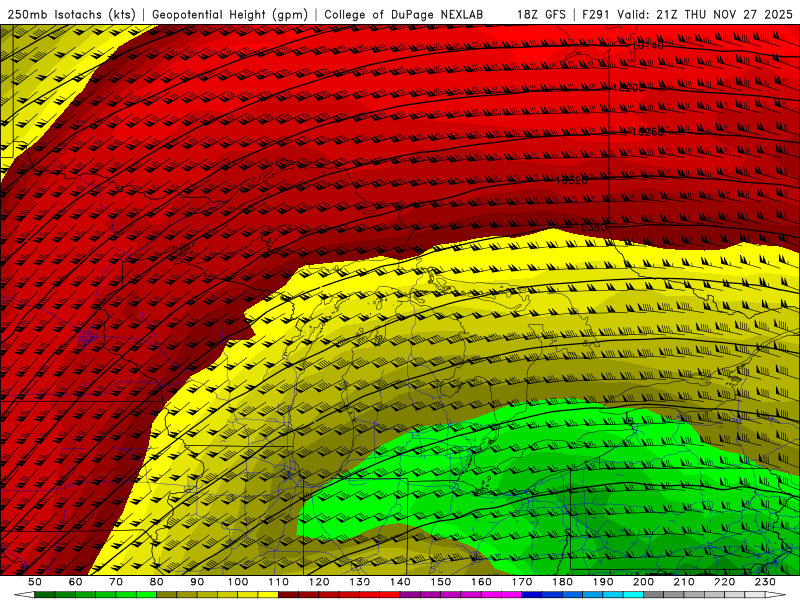
Task: Click the 210 value on the color scale
Action: 684,582
